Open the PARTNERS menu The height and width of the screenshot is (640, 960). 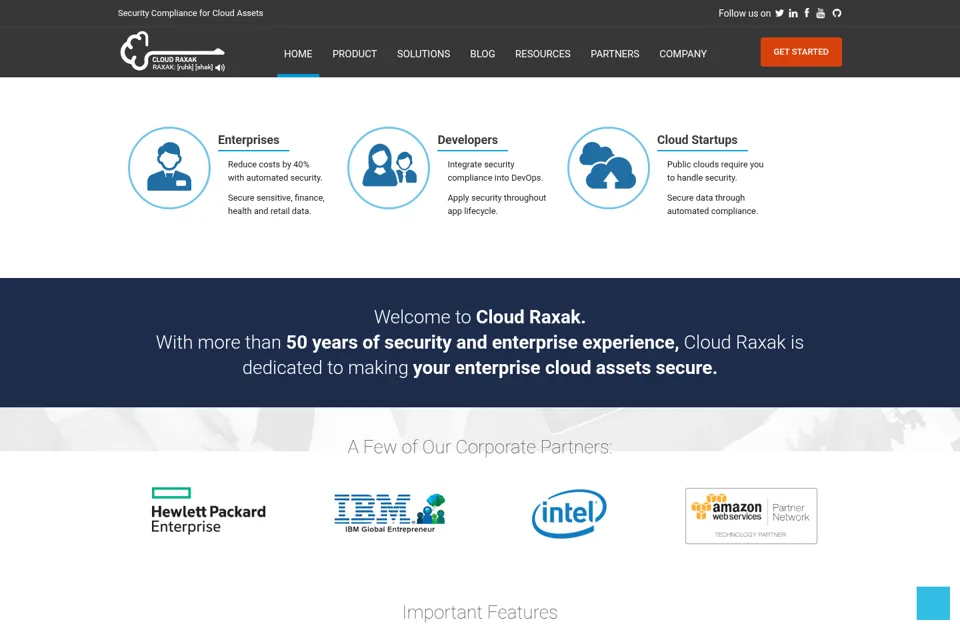coord(615,54)
